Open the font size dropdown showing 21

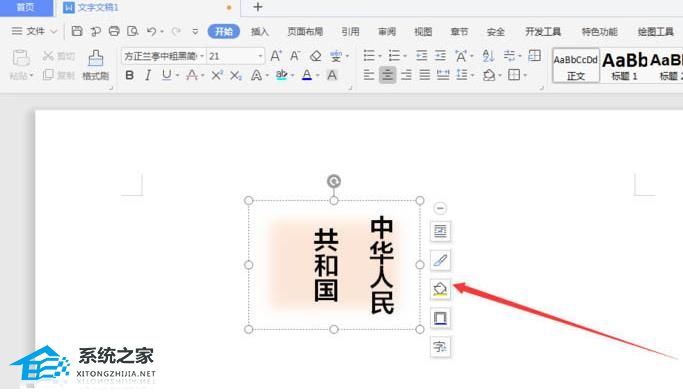click(x=260, y=56)
